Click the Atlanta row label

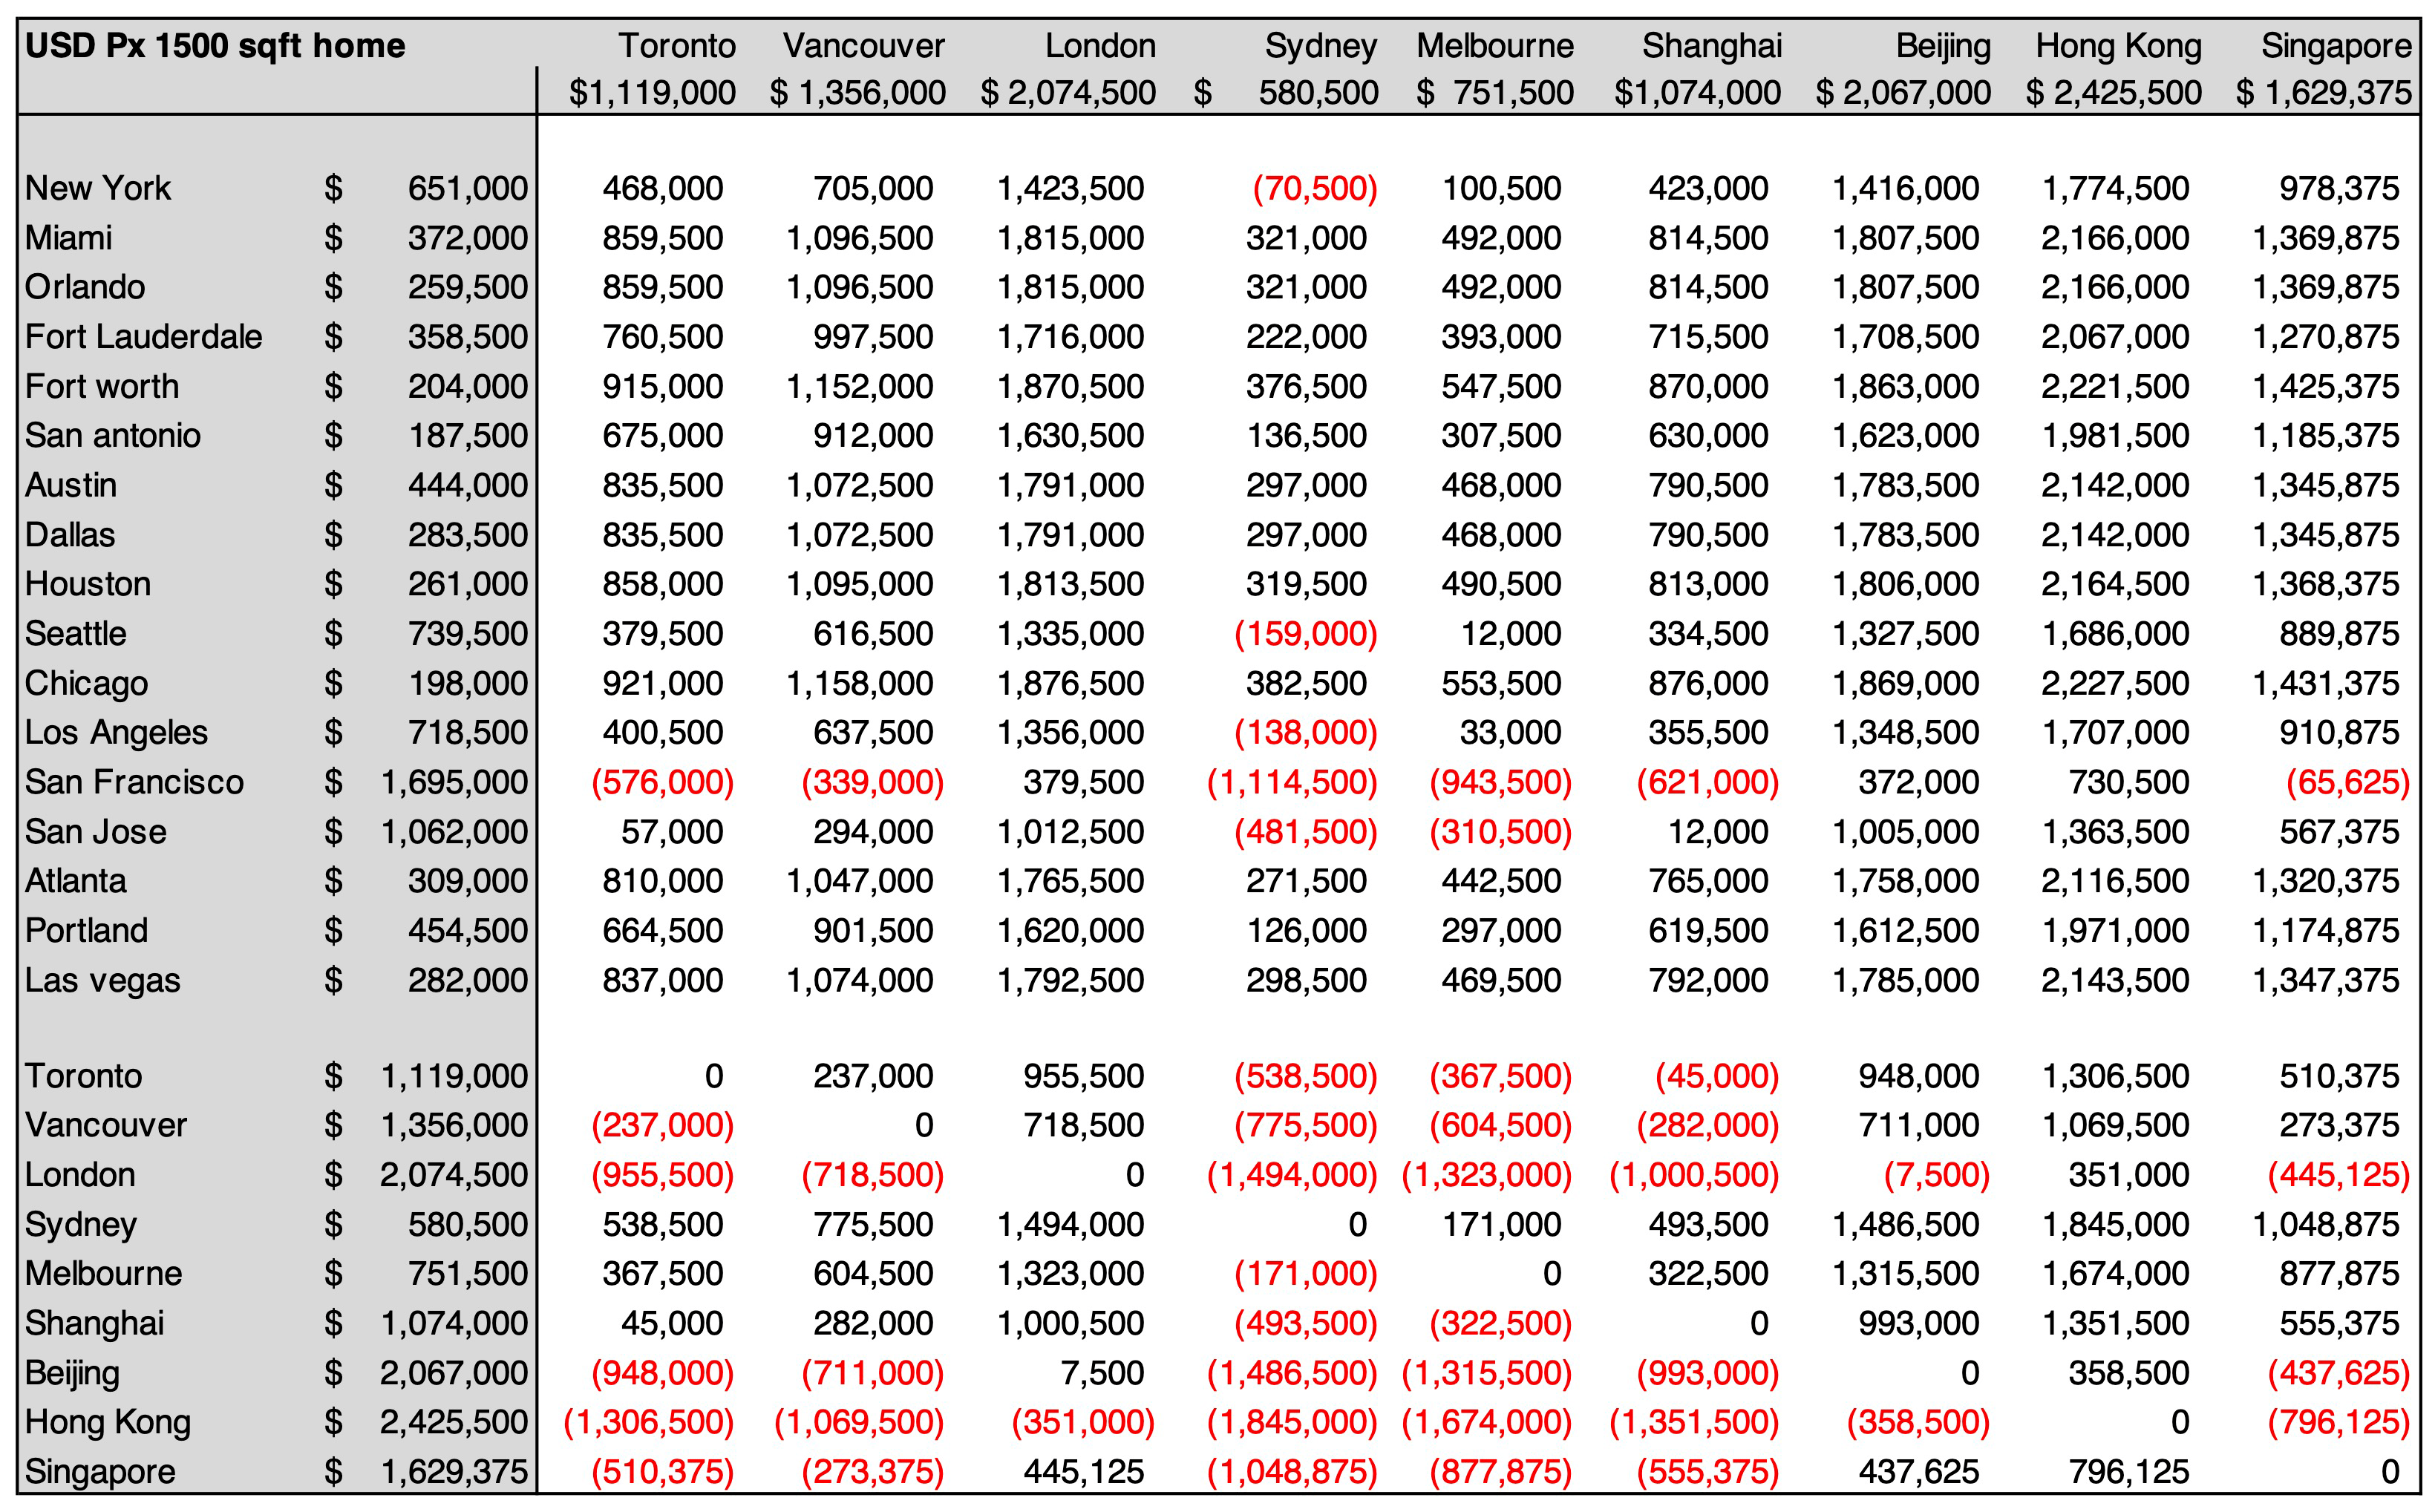tap(75, 881)
